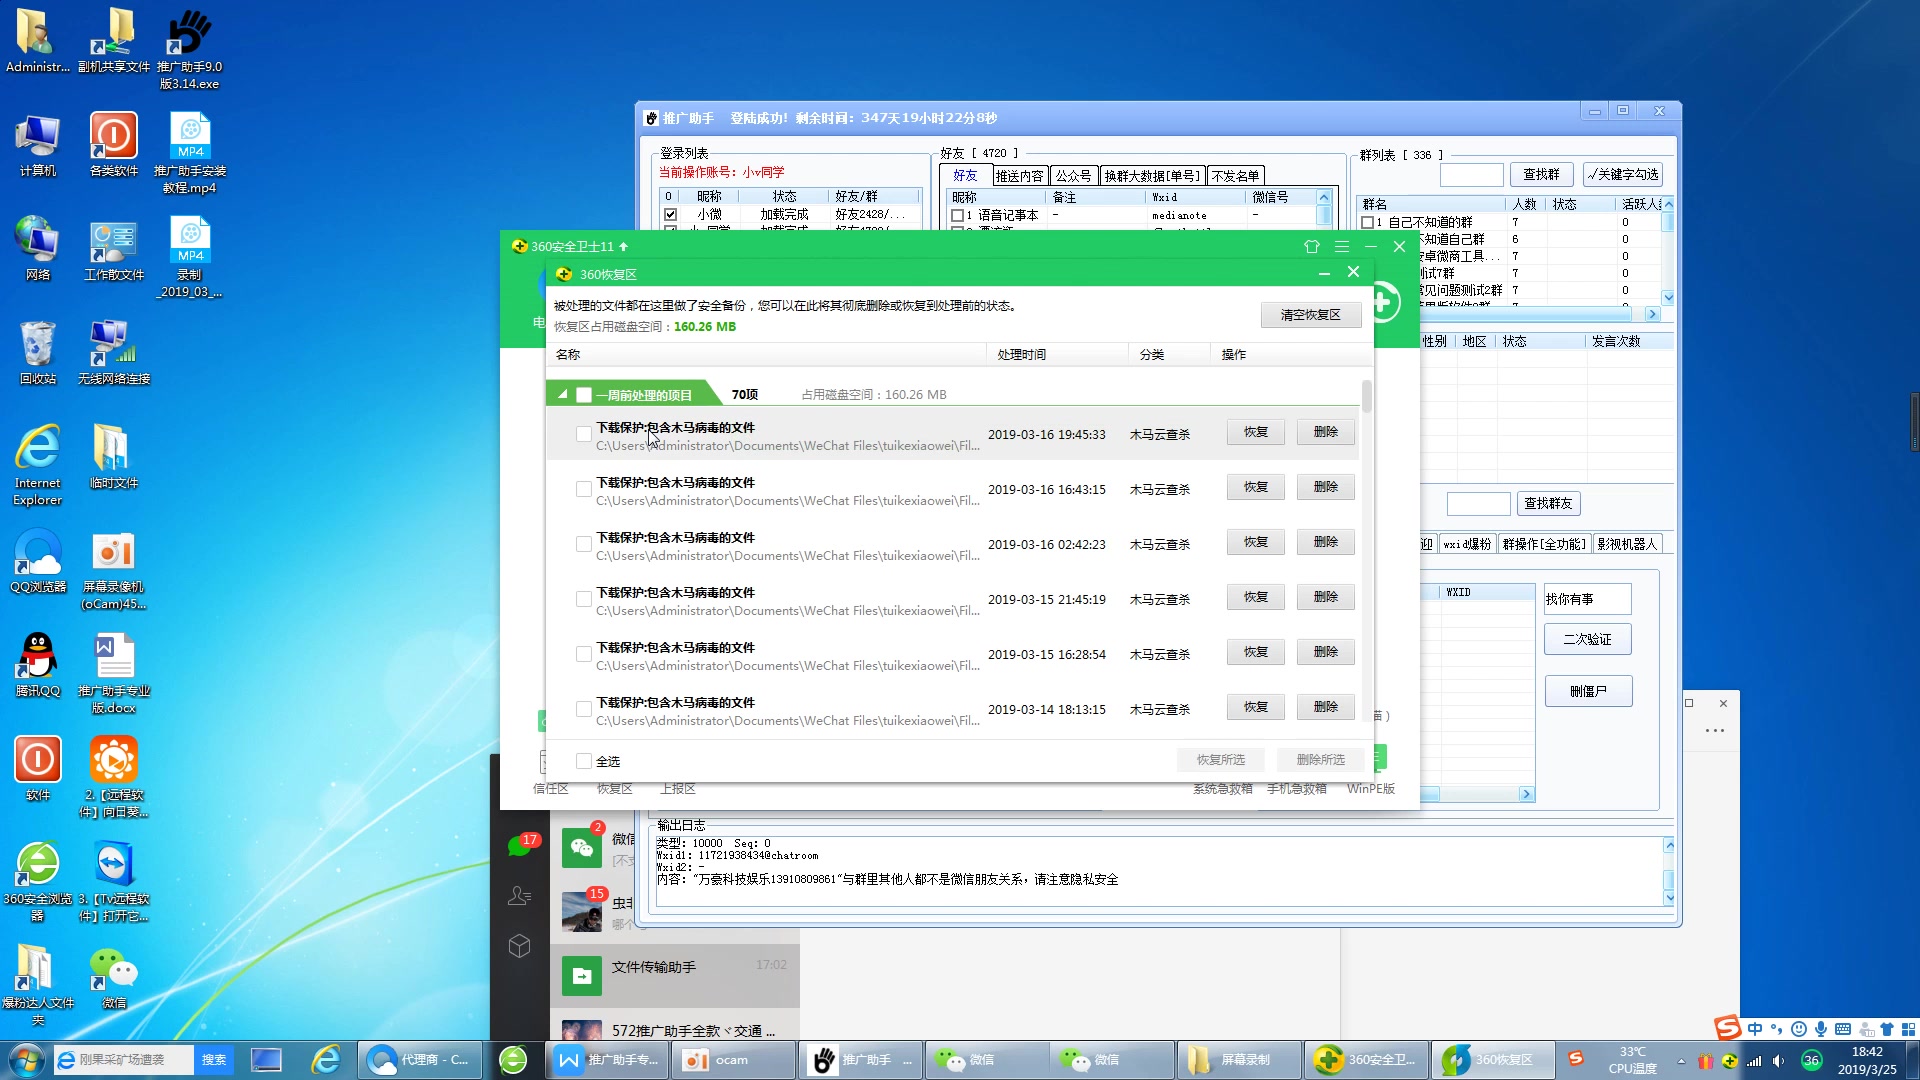
Task: Click the 找你有事 text field
Action: pos(1588,599)
